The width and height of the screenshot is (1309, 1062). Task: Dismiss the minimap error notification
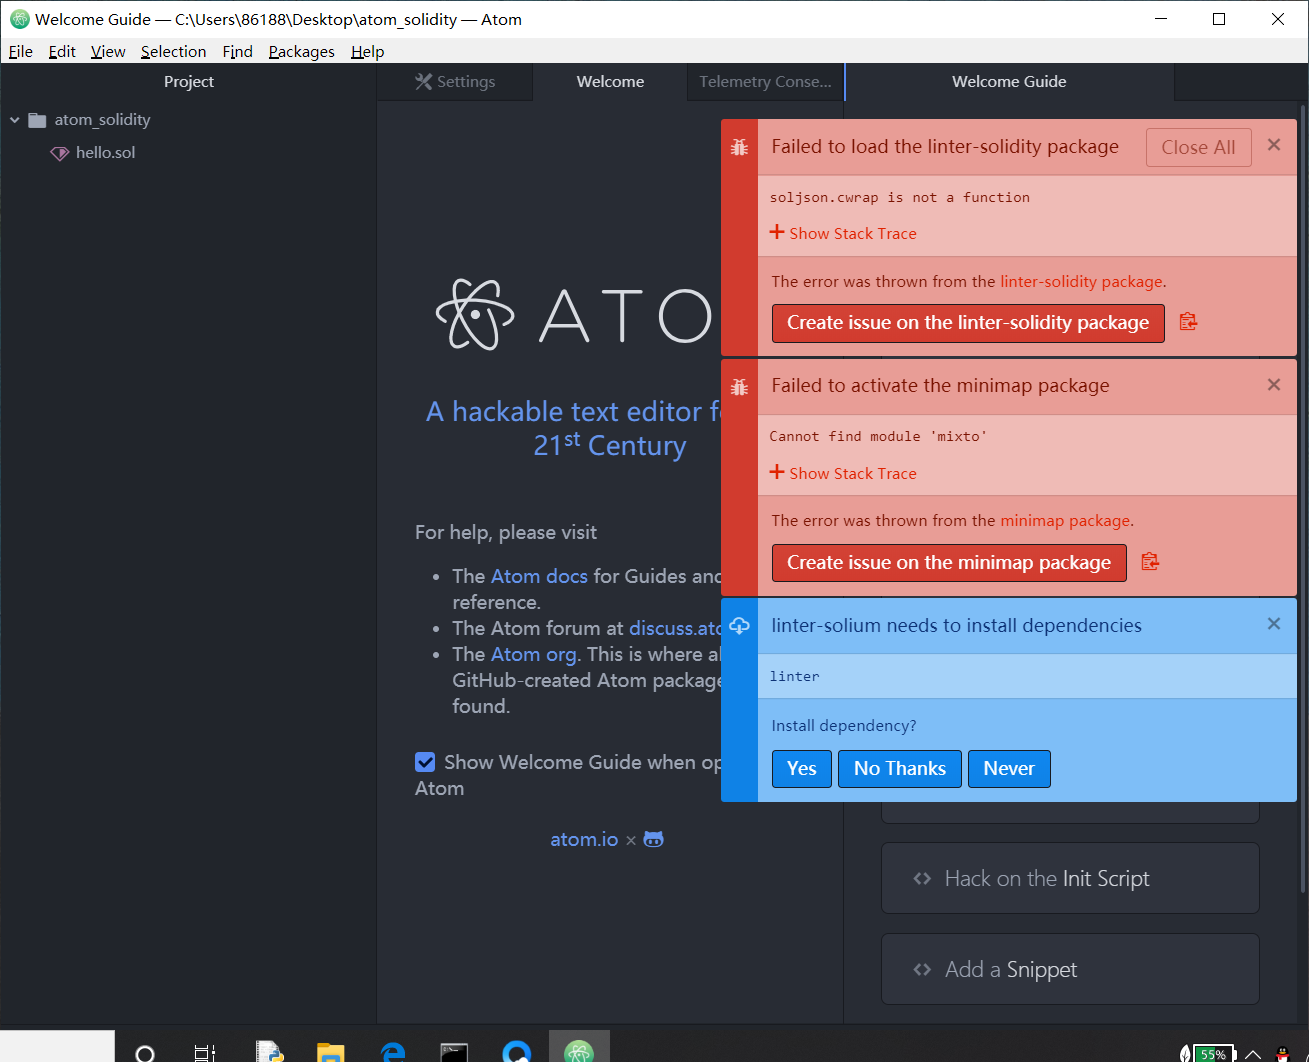coord(1274,385)
